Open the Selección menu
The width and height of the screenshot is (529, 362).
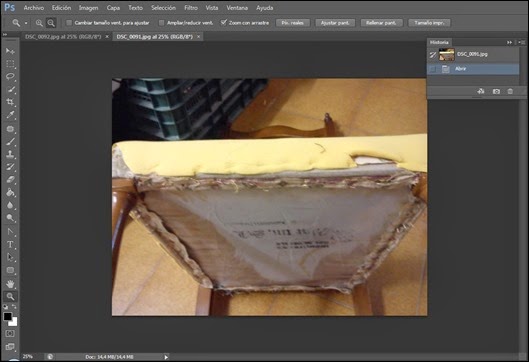(163, 8)
